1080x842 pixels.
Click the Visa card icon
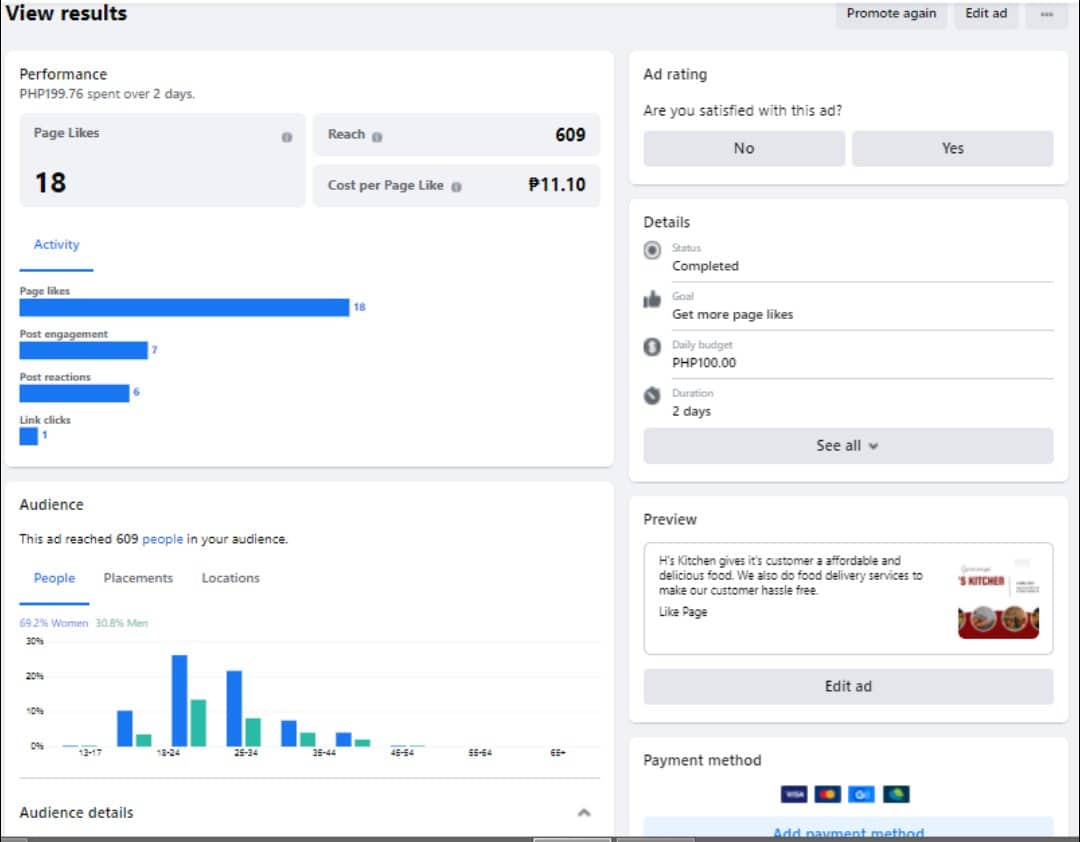(794, 794)
